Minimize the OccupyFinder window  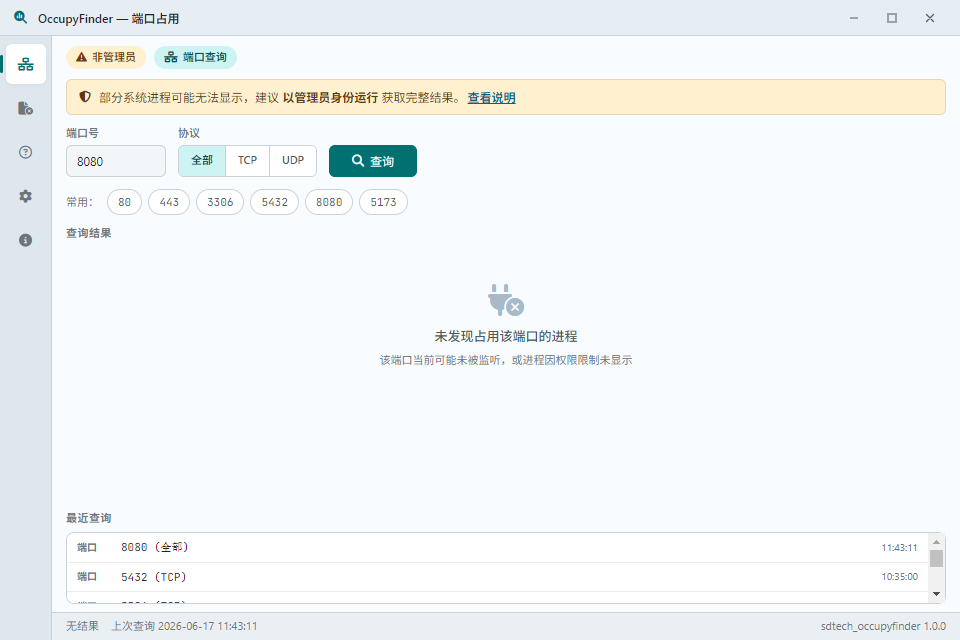coord(853,18)
